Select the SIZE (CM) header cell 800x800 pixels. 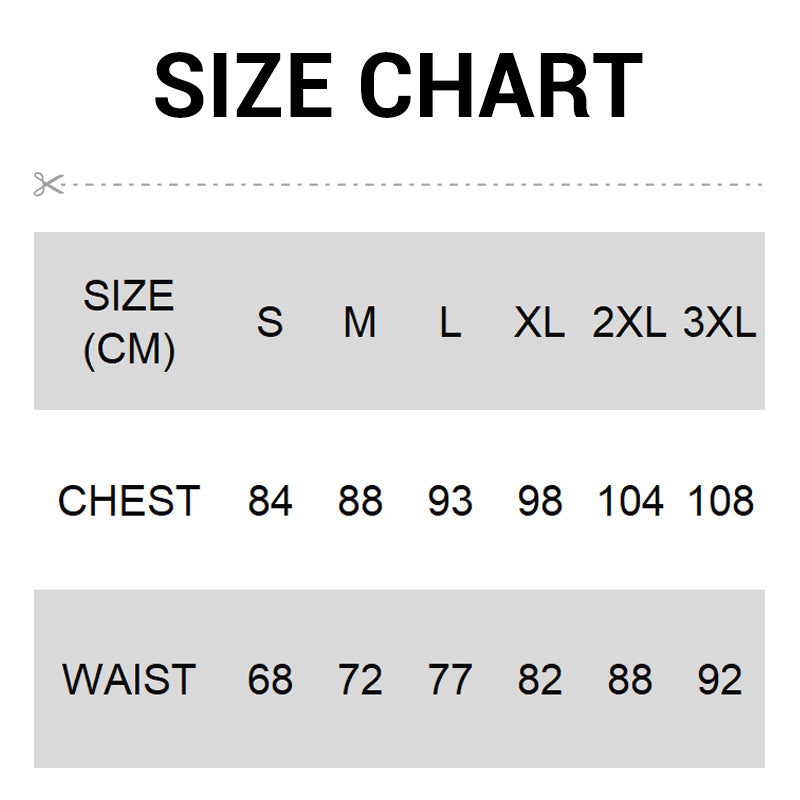tap(129, 322)
